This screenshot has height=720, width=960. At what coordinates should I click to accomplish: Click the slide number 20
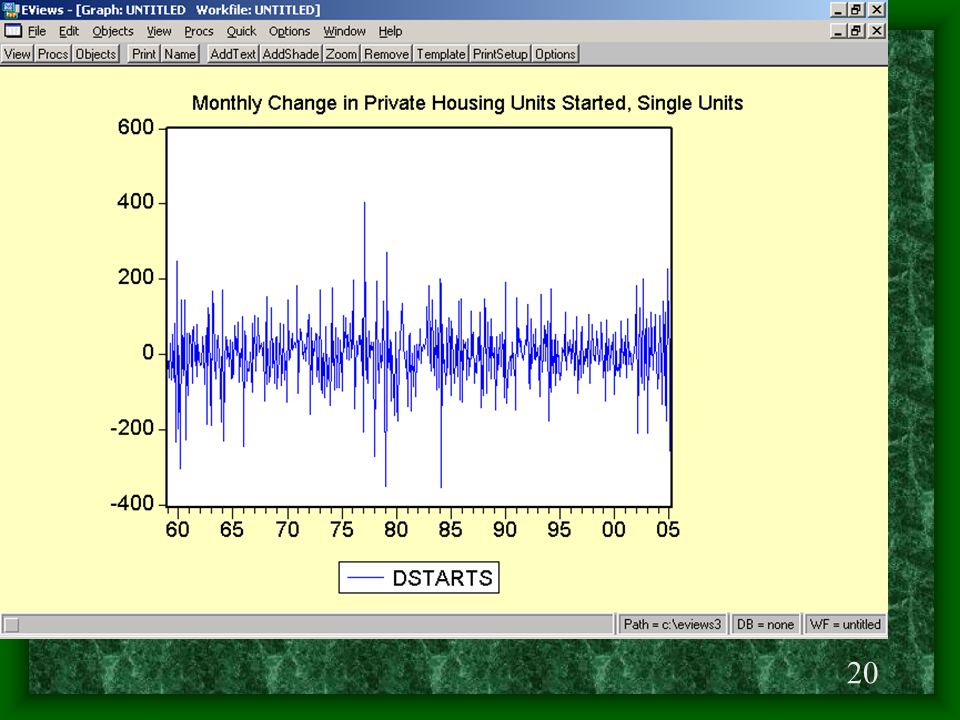click(x=862, y=673)
